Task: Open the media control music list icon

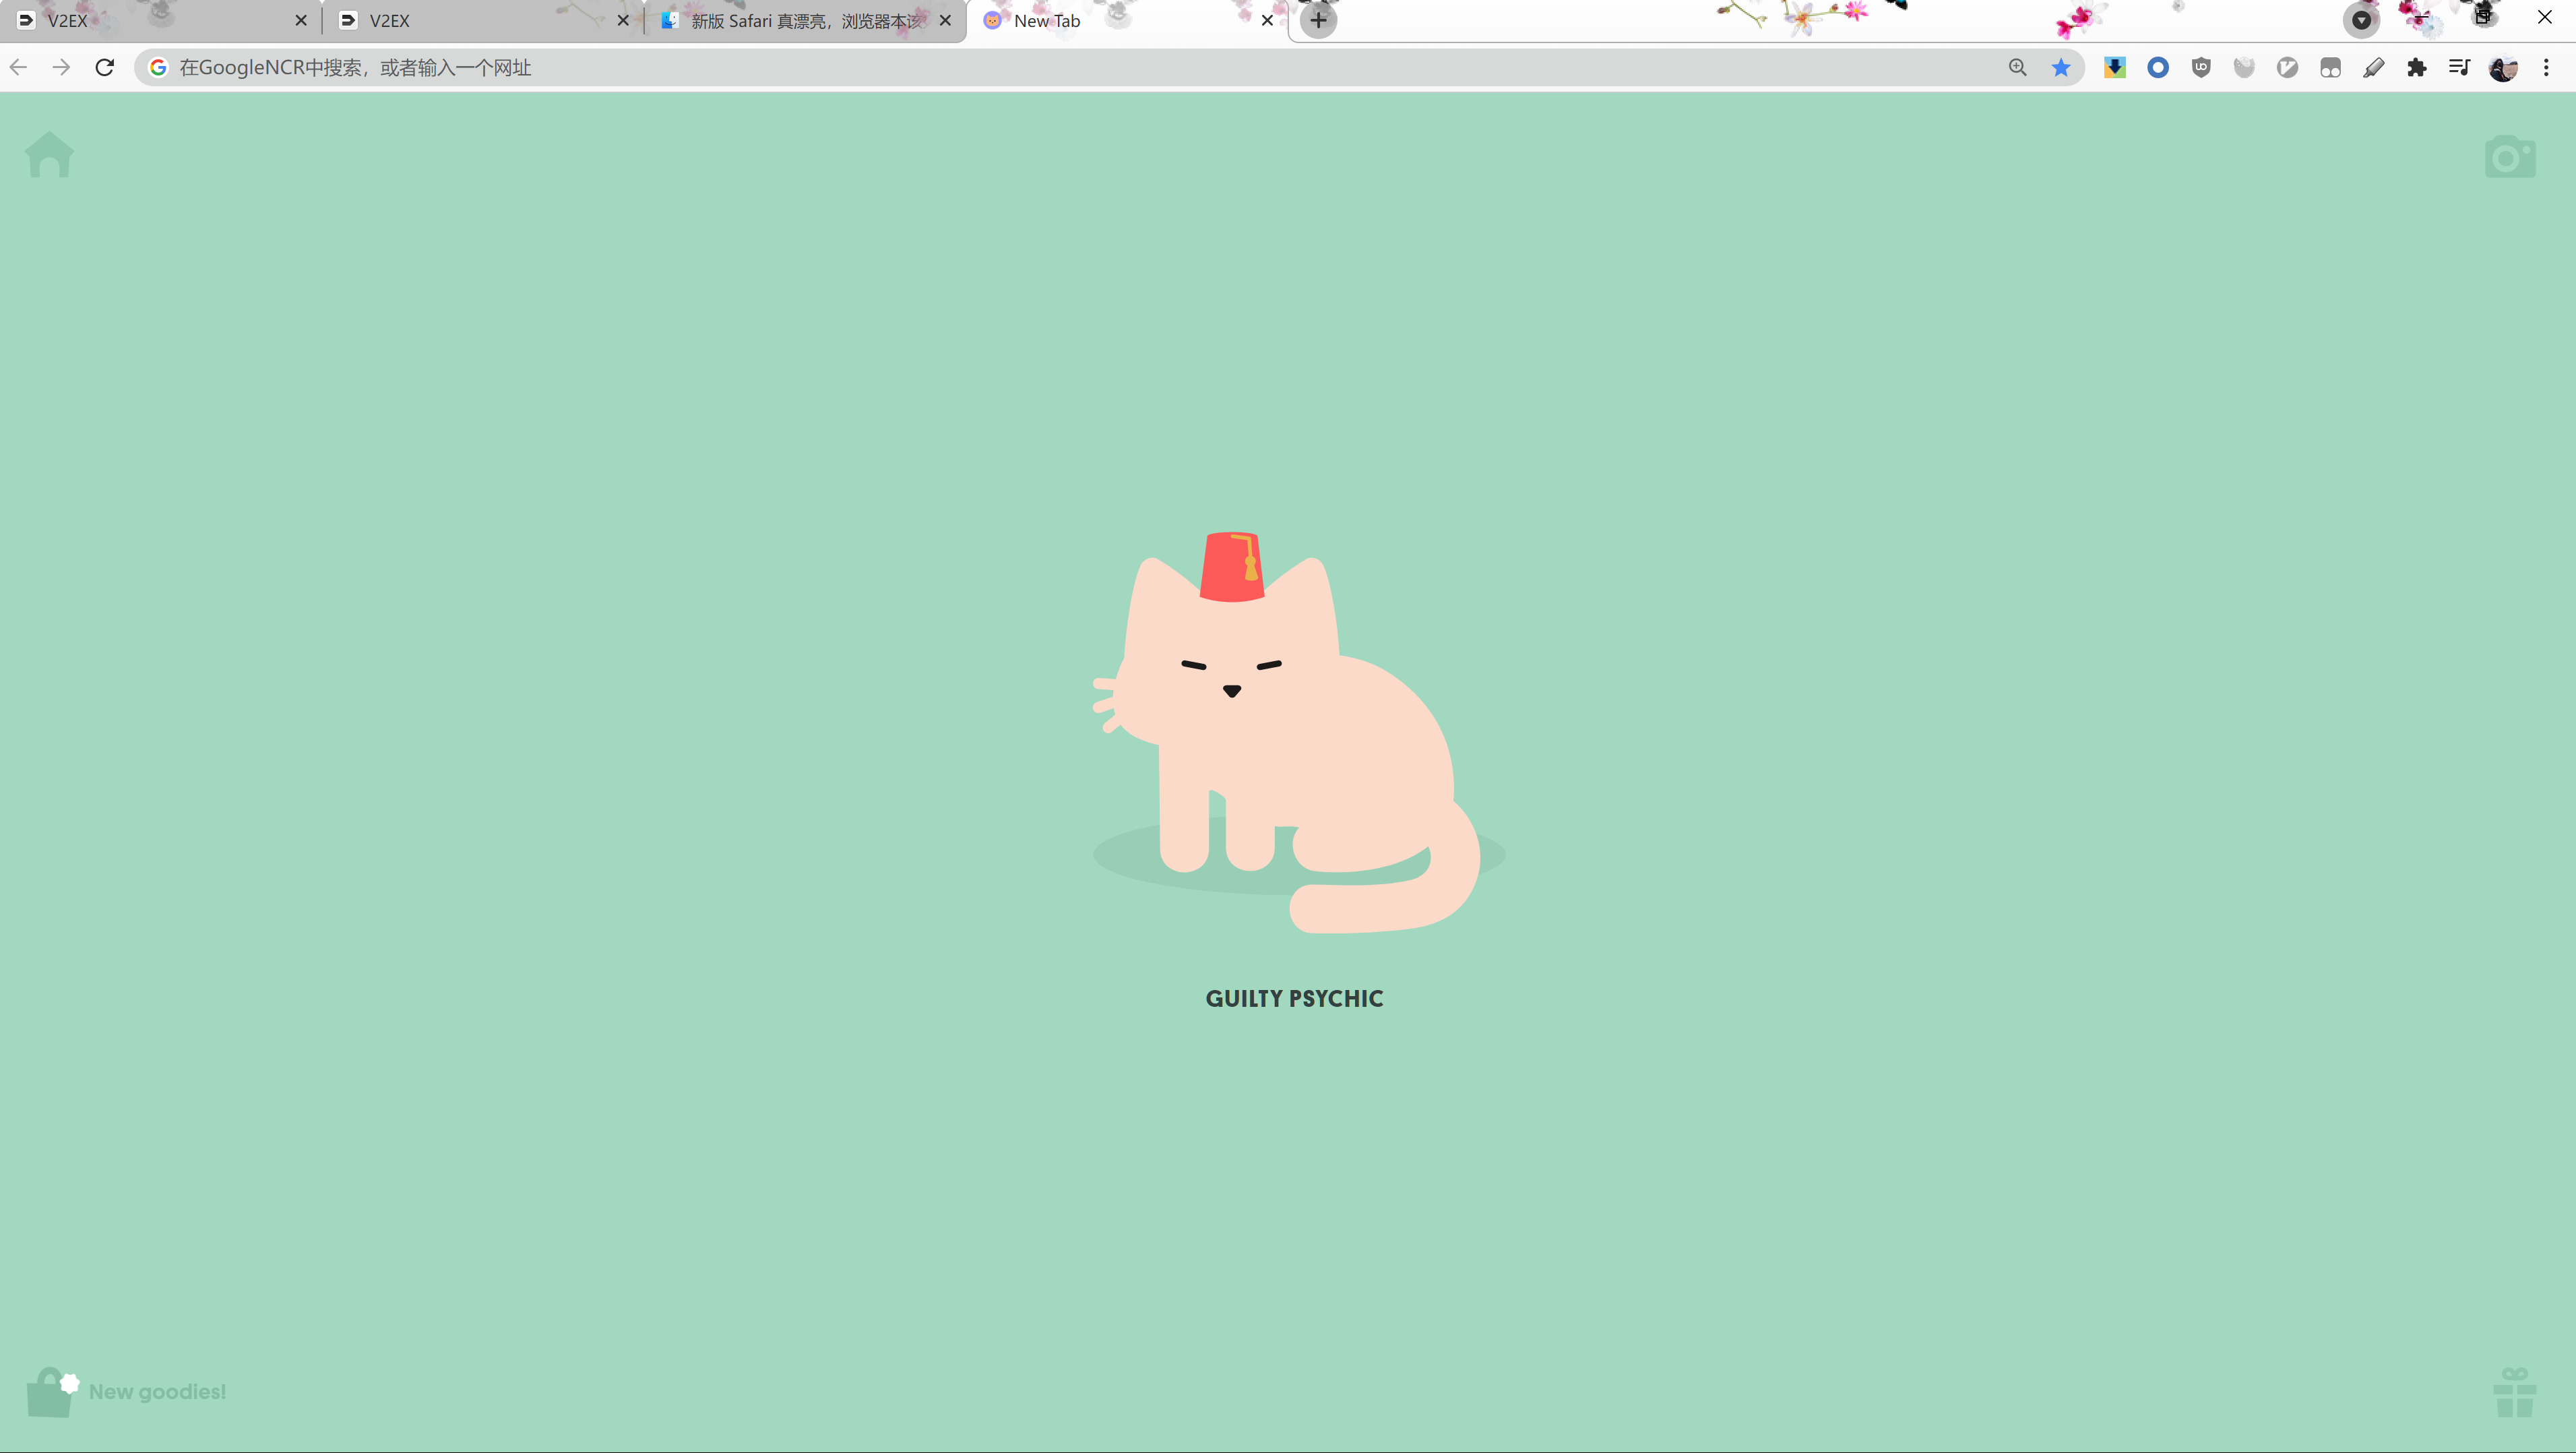Action: point(2460,67)
